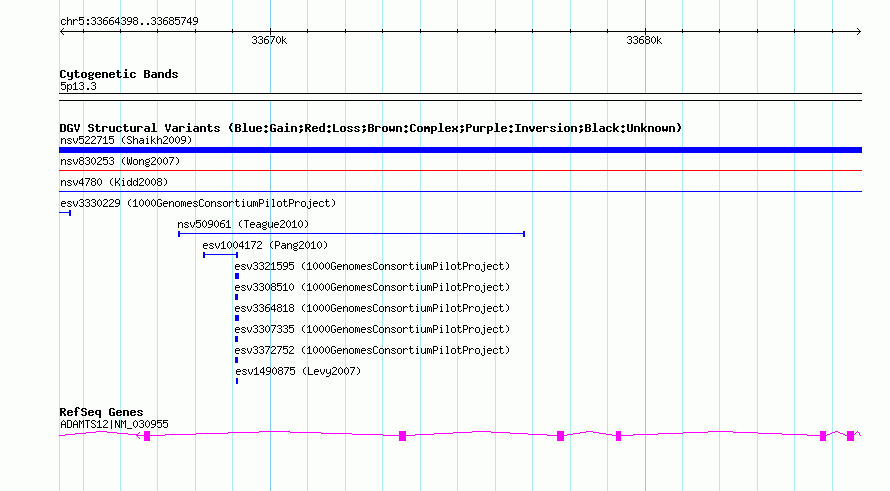The width and height of the screenshot is (890, 491).
Task: Open variant label esv3321595
Action: 372,266
